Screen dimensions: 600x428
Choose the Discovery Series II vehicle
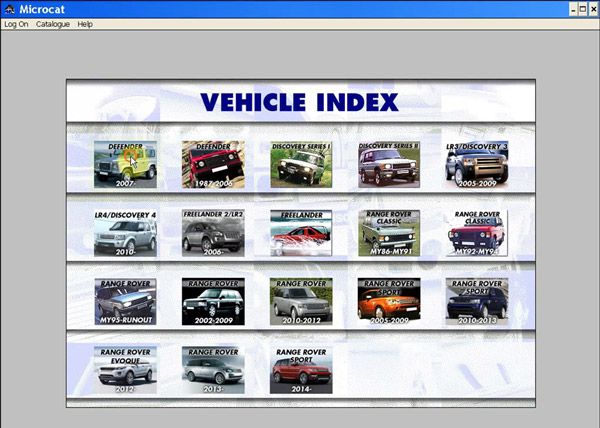tap(389, 164)
